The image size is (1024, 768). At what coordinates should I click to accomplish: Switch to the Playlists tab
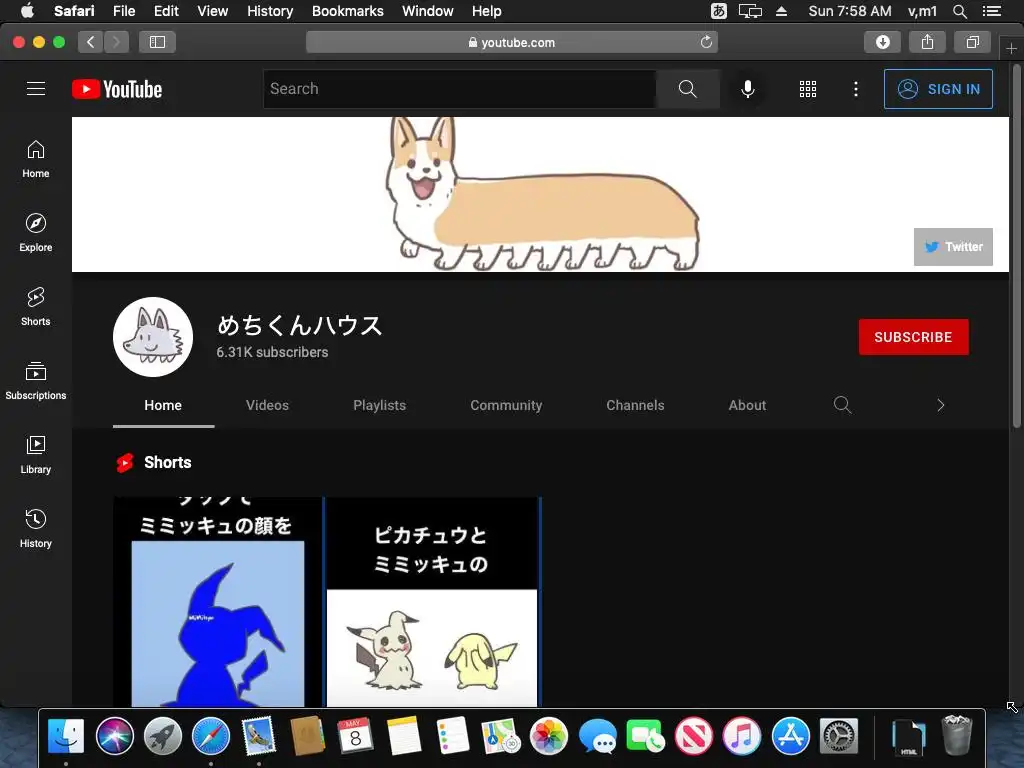pyautogui.click(x=379, y=405)
